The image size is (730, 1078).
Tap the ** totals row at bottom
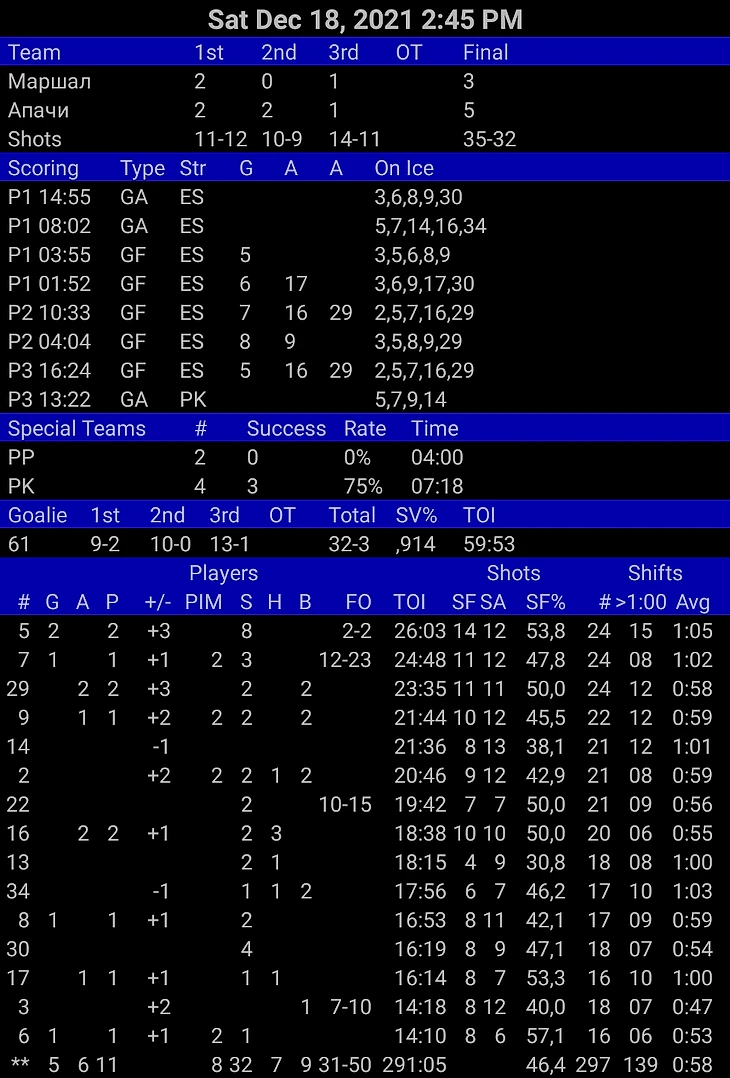click(365, 1066)
